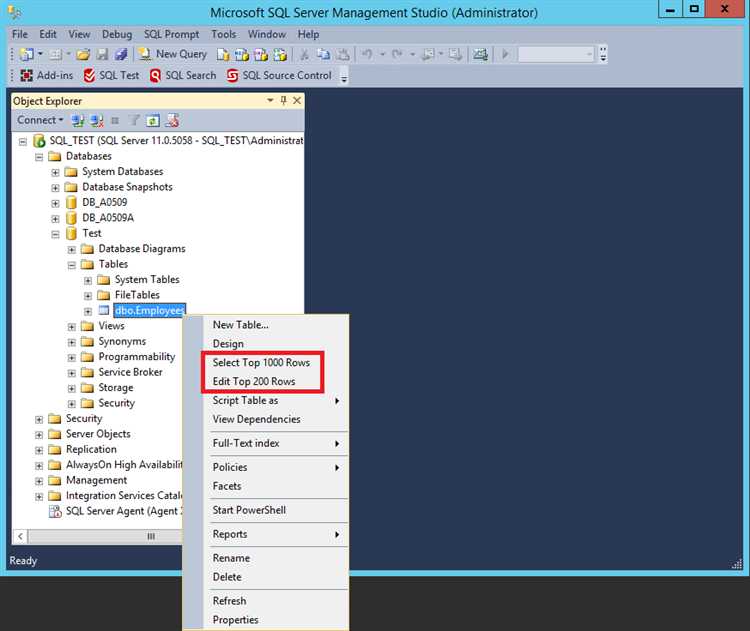Open the SQL Prompt menu
Screen dimensions: 750x631
(171, 34)
